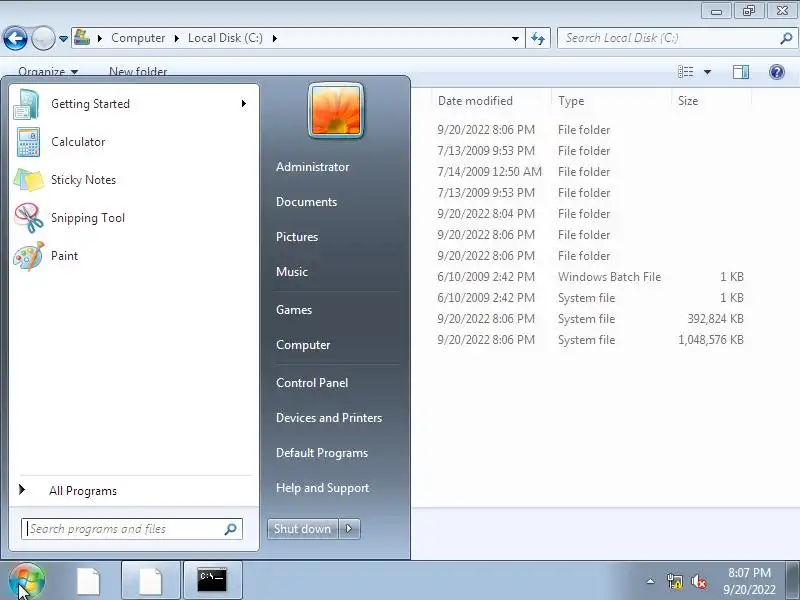
Task: Open Computer from Start menu
Action: (x=303, y=345)
